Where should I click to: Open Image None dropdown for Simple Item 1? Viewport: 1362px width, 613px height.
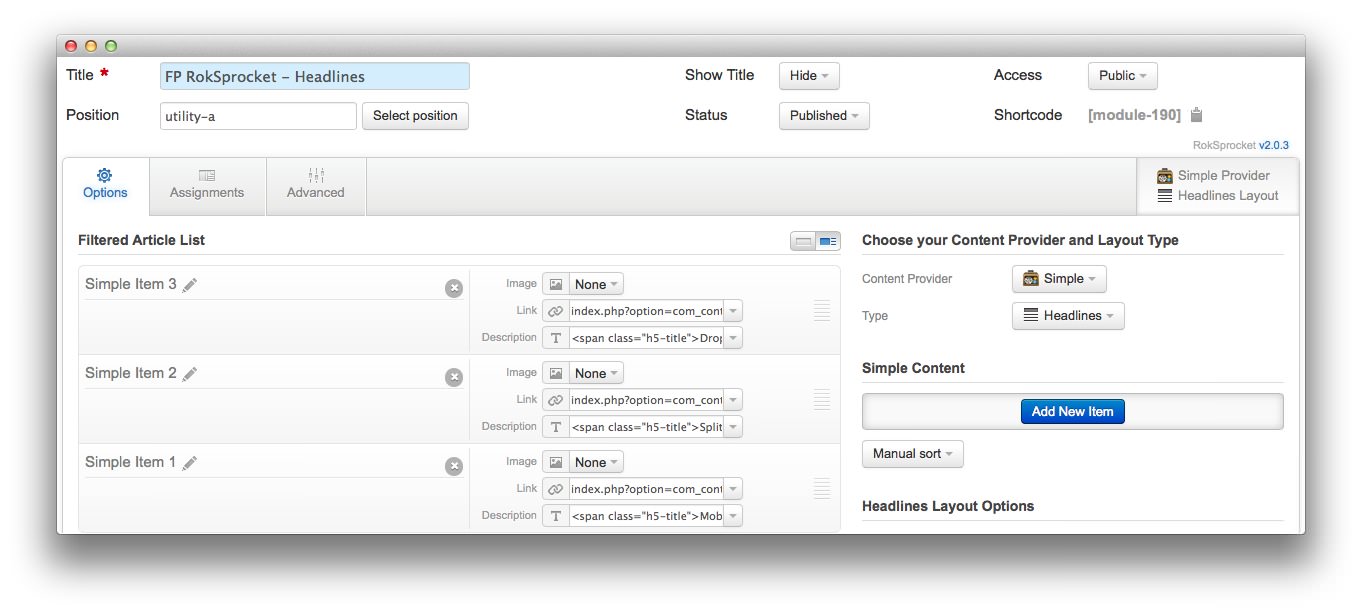(597, 462)
